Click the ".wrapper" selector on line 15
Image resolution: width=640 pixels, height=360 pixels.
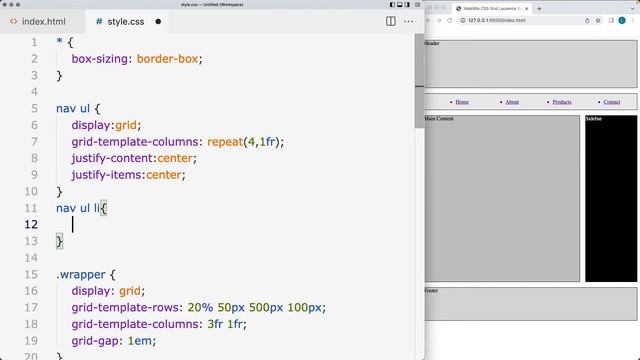[81, 275]
